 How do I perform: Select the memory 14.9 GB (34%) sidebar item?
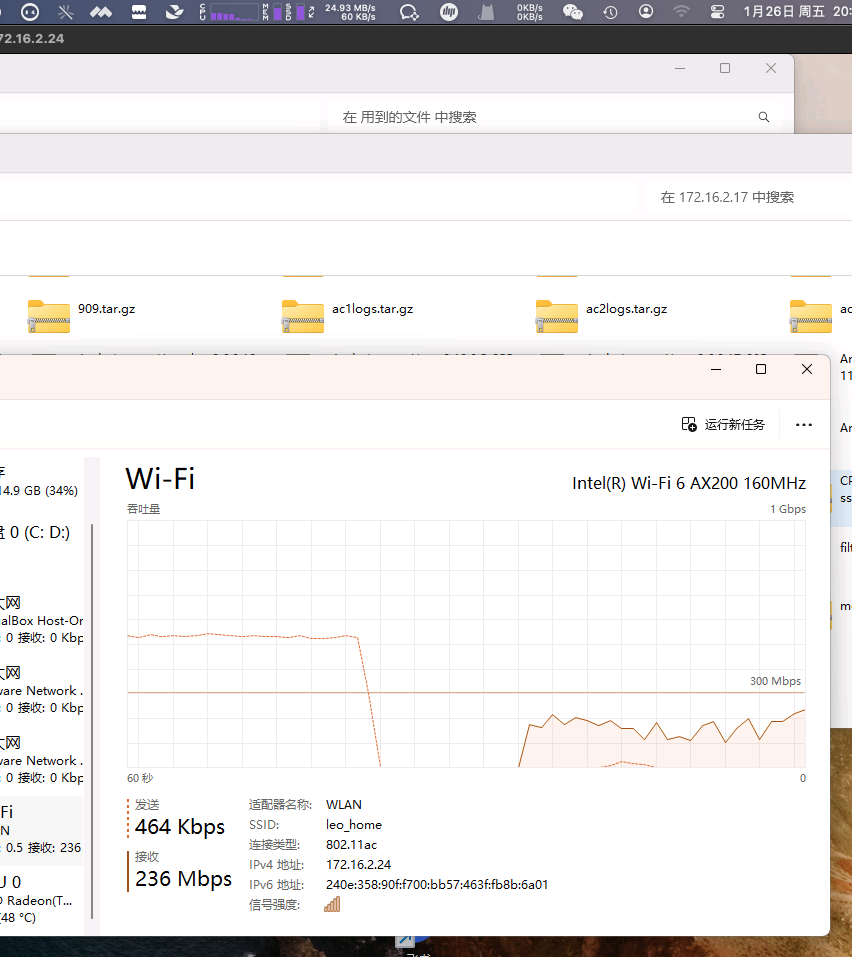pos(42,482)
